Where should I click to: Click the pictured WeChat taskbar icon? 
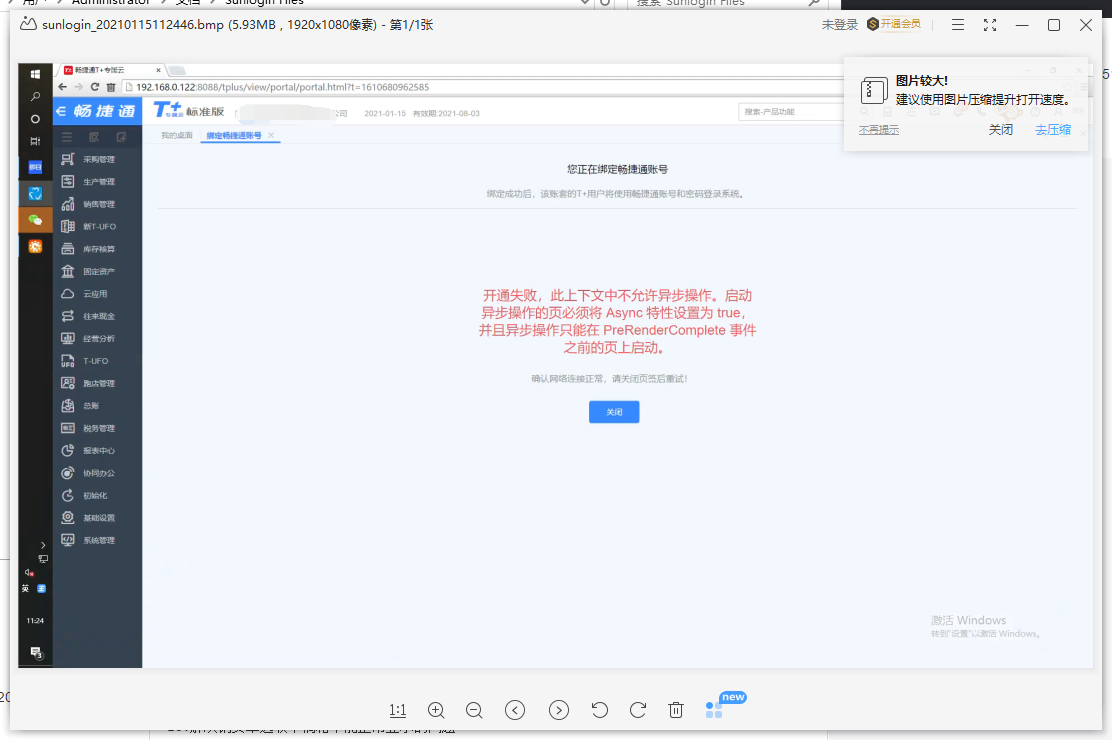point(35,220)
